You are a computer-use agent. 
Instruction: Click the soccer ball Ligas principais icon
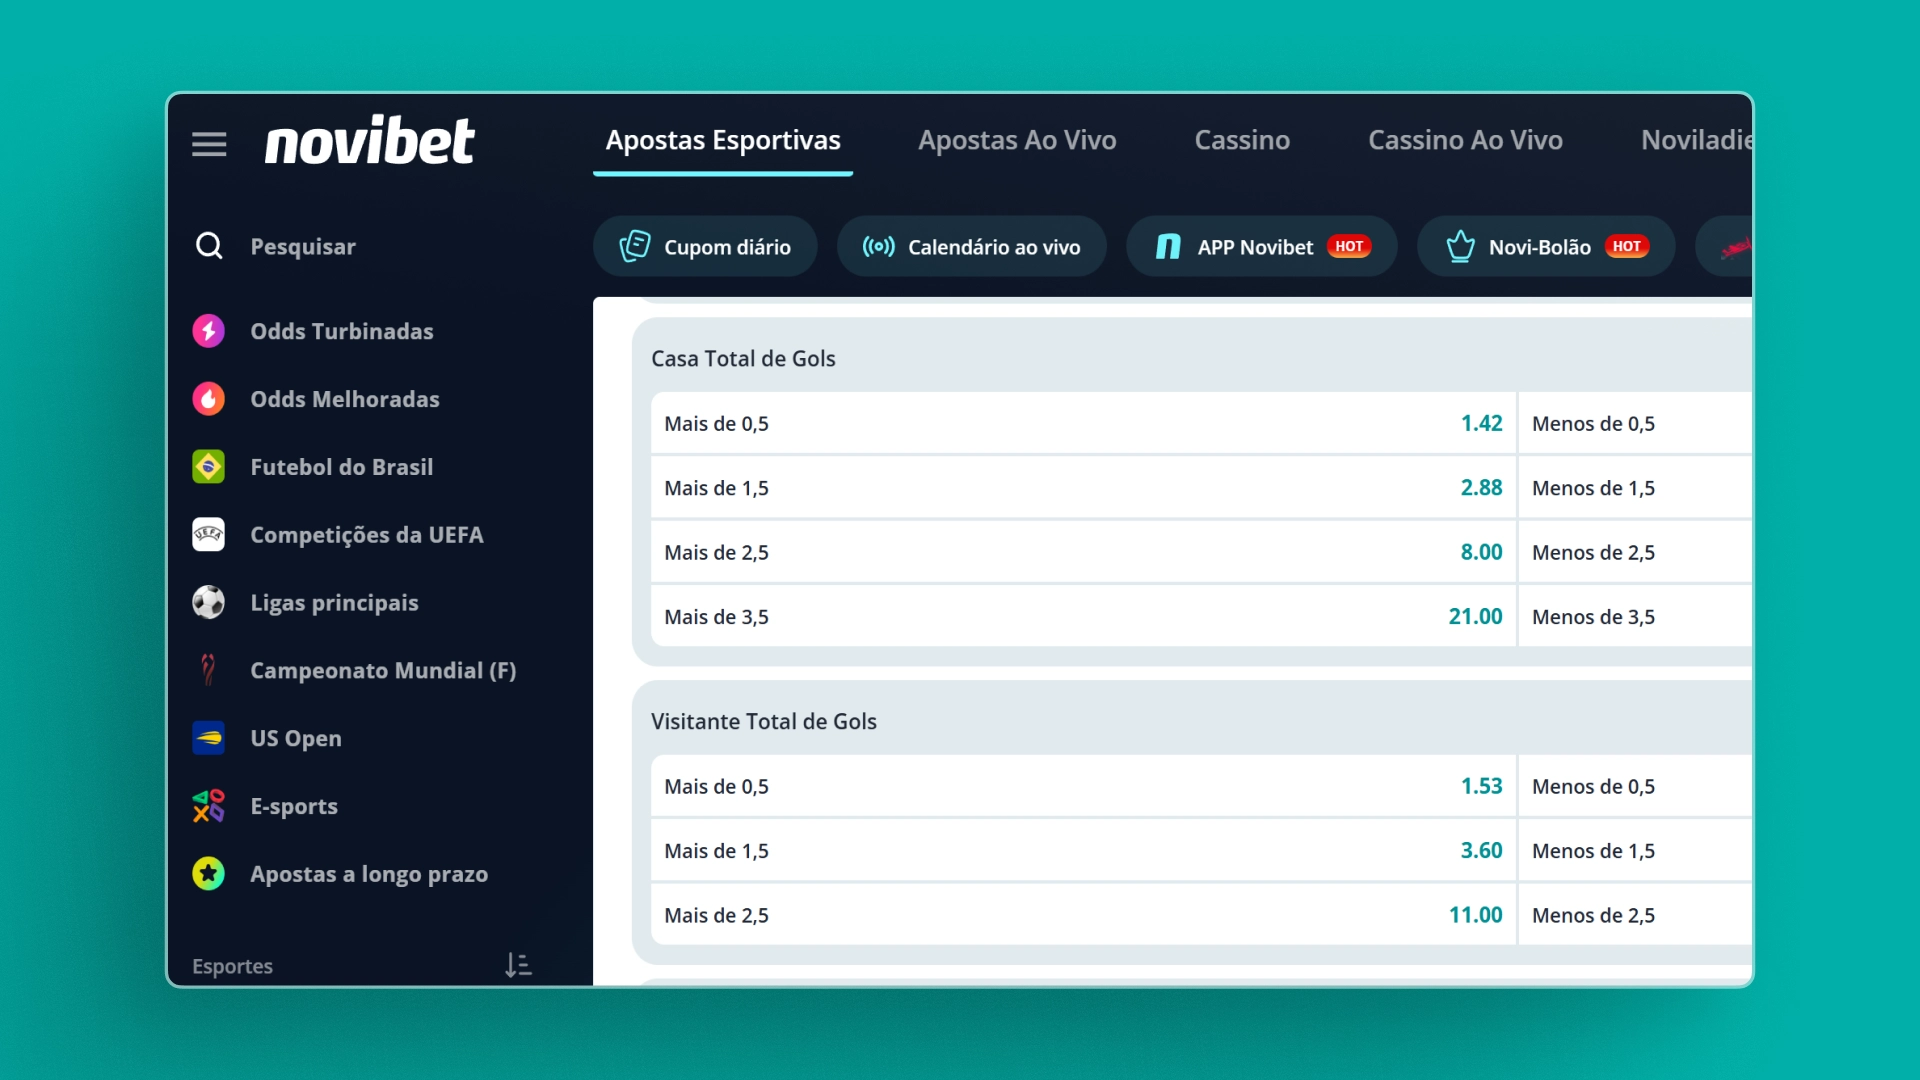(x=209, y=603)
